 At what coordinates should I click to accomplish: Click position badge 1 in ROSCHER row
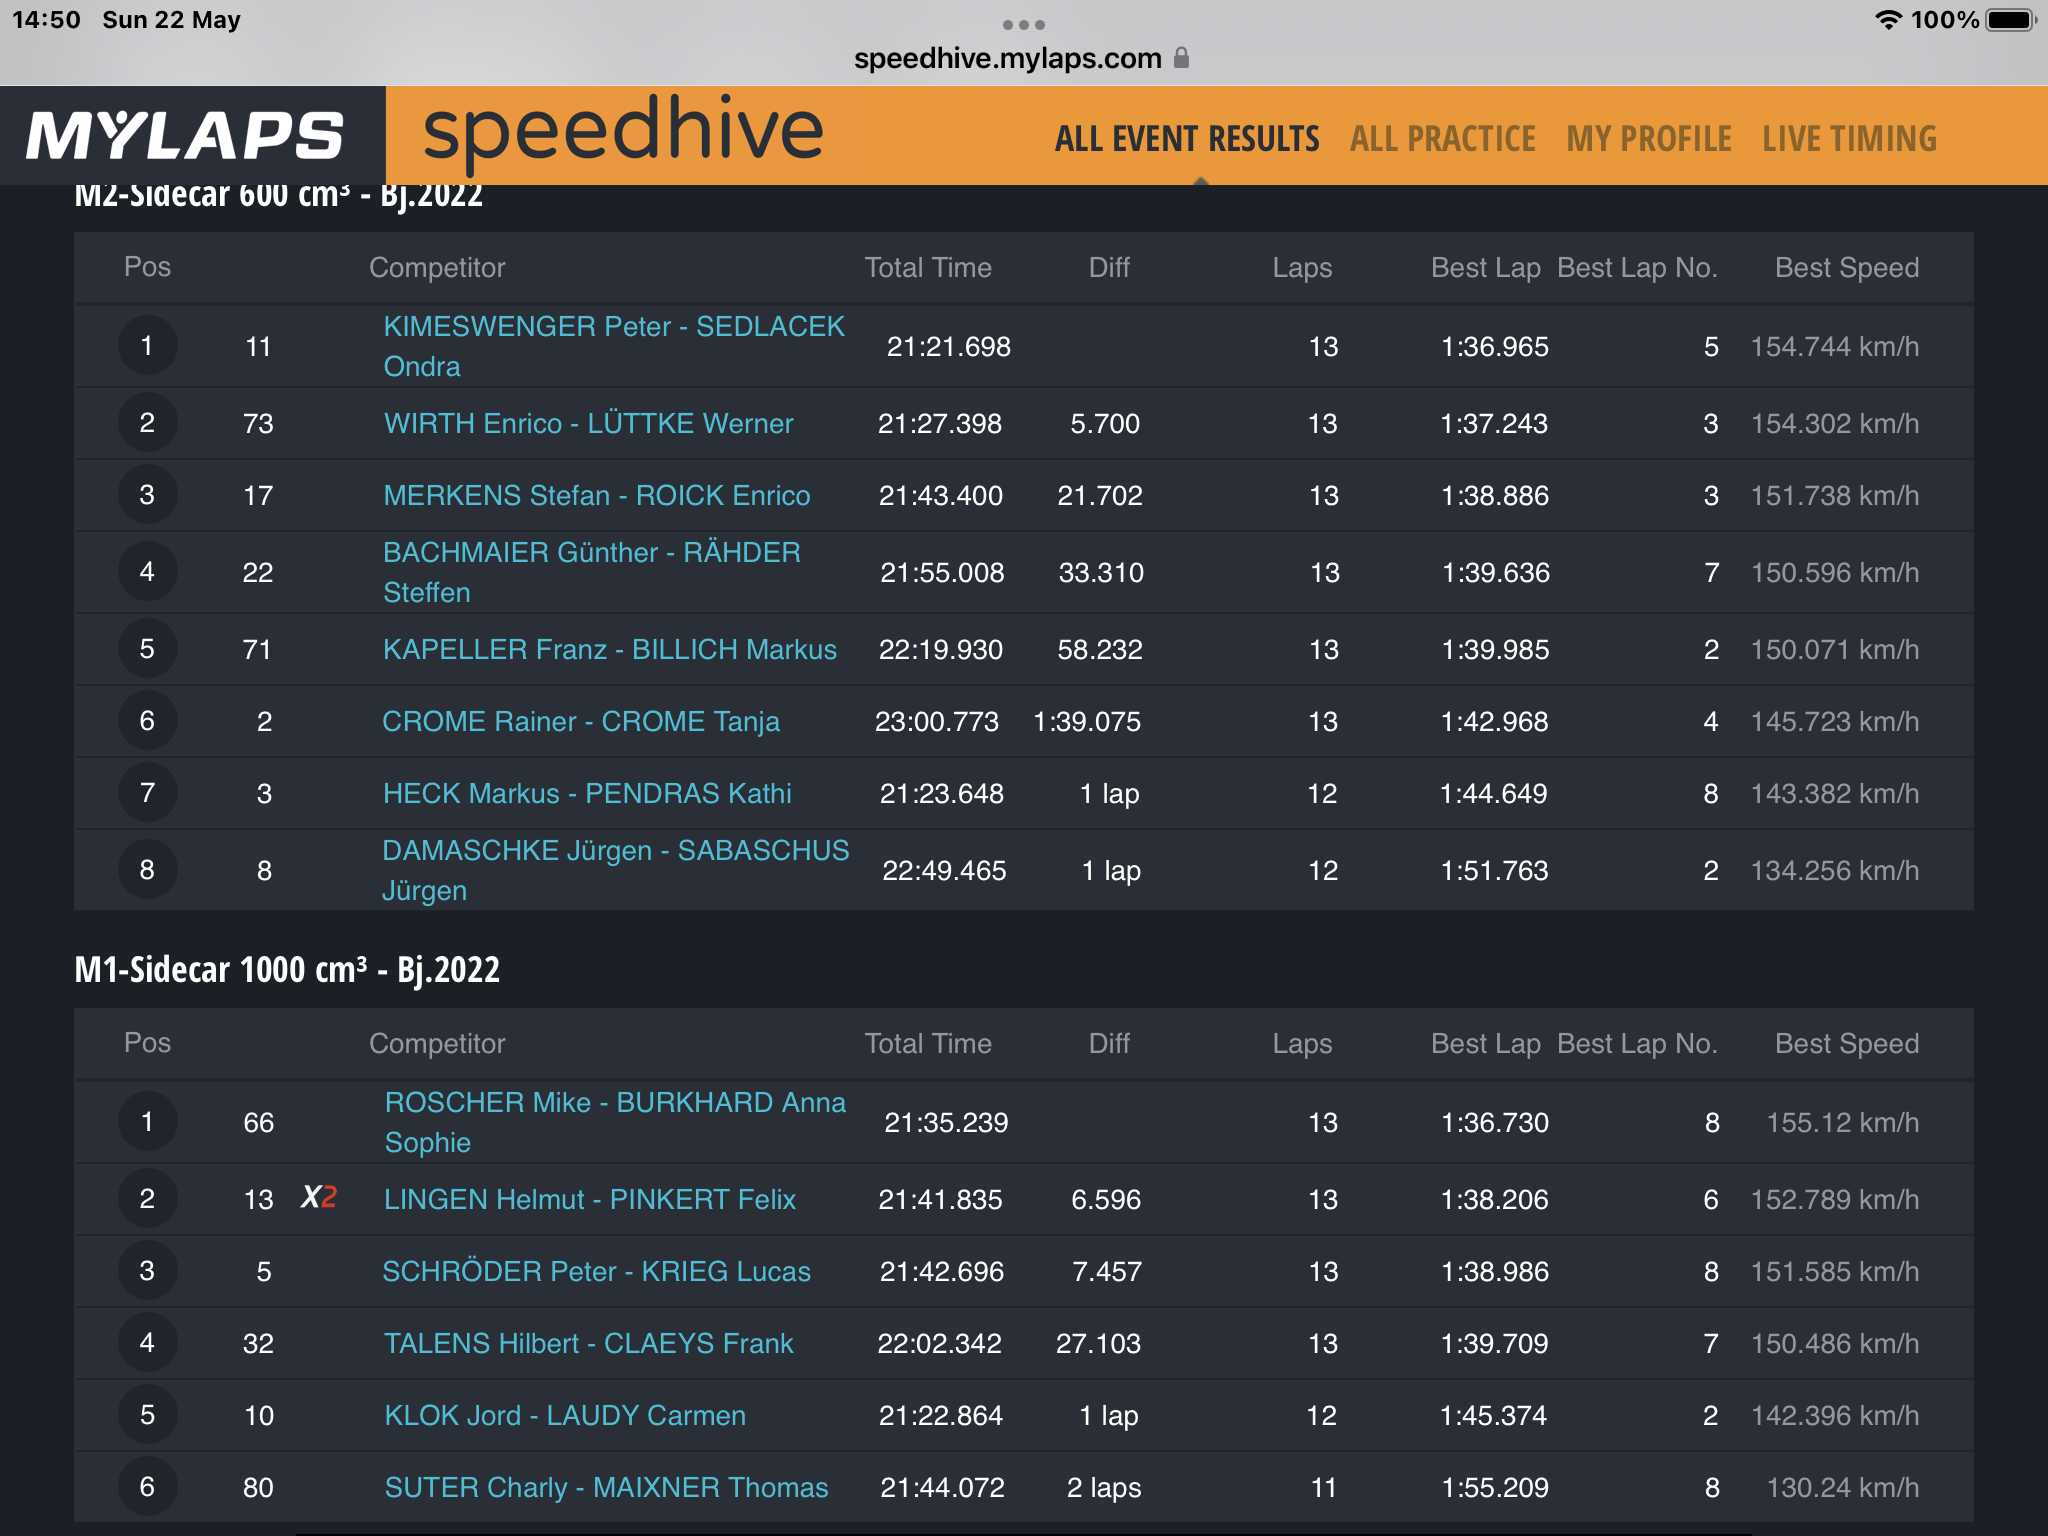[147, 1122]
